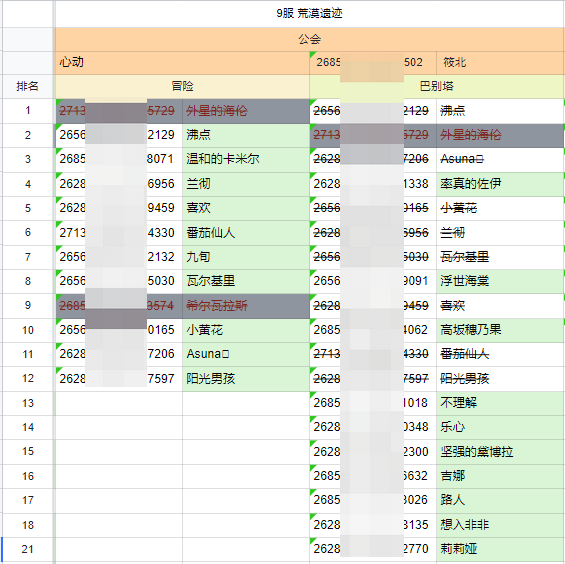Select the 率真的佐伊 name cell
This screenshot has width=565, height=564.
tap(500, 184)
